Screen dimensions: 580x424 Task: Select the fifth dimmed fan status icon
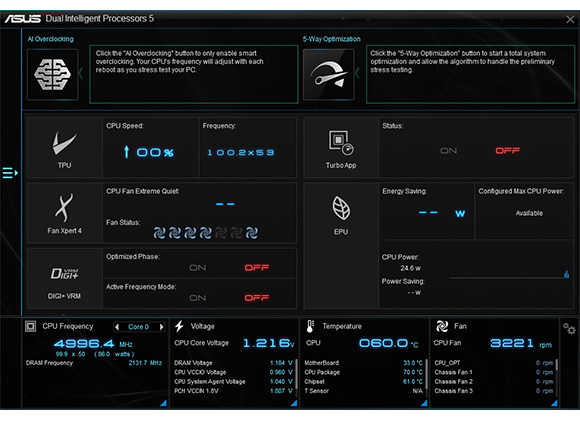(x=221, y=233)
